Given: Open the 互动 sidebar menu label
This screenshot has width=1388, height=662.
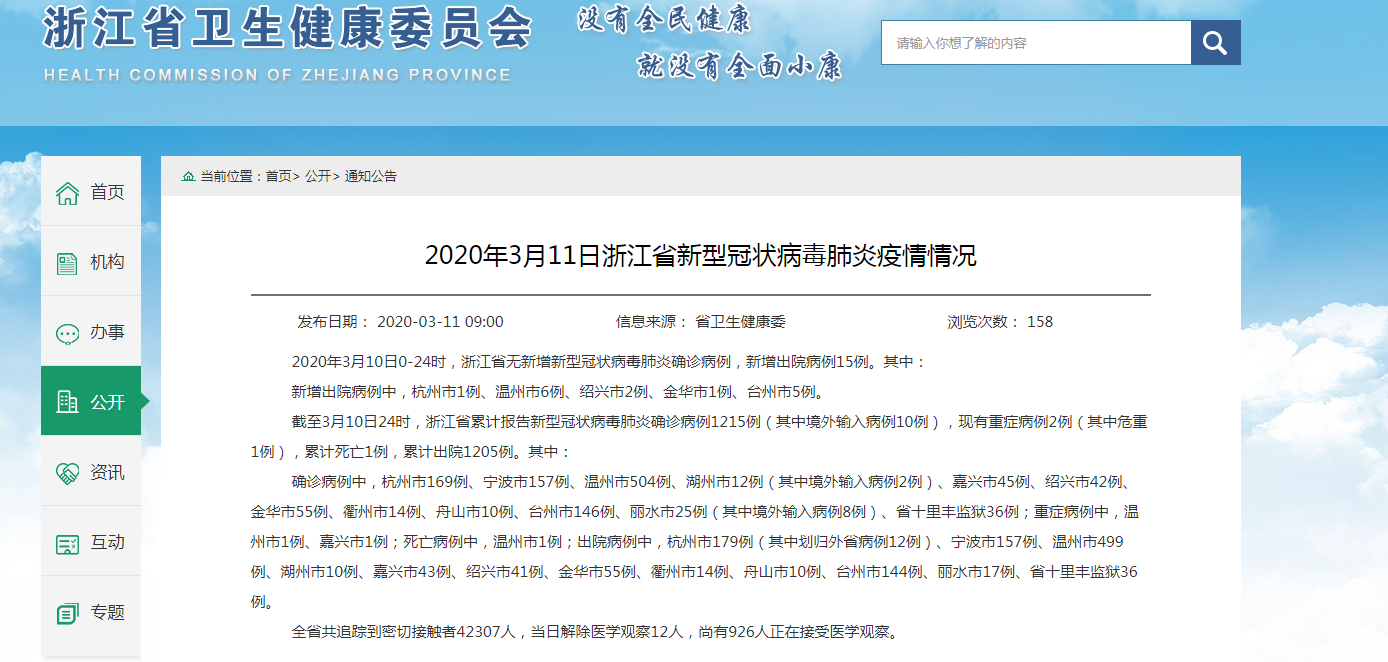Looking at the screenshot, I should click(x=108, y=542).
